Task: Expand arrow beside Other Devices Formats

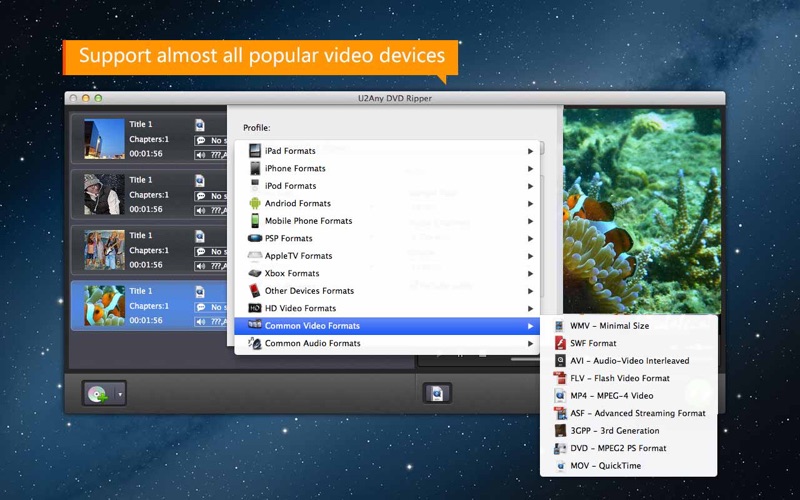Action: click(x=530, y=291)
